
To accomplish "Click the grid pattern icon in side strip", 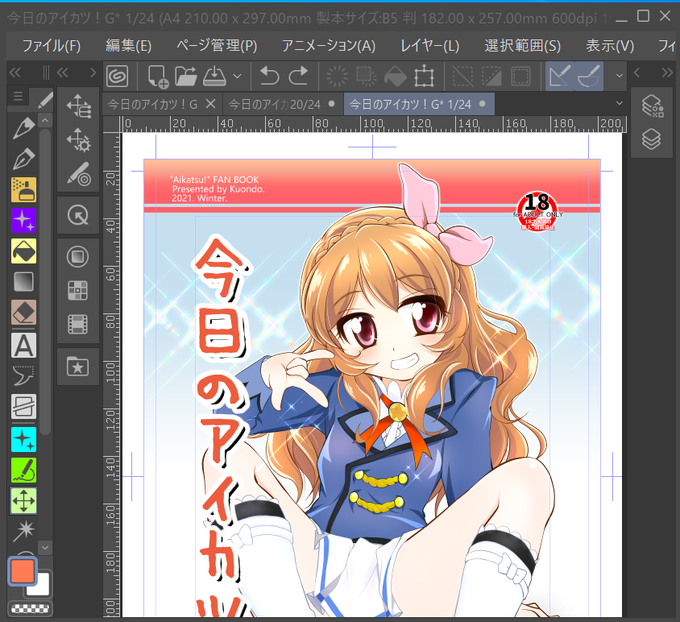I will point(78,291).
